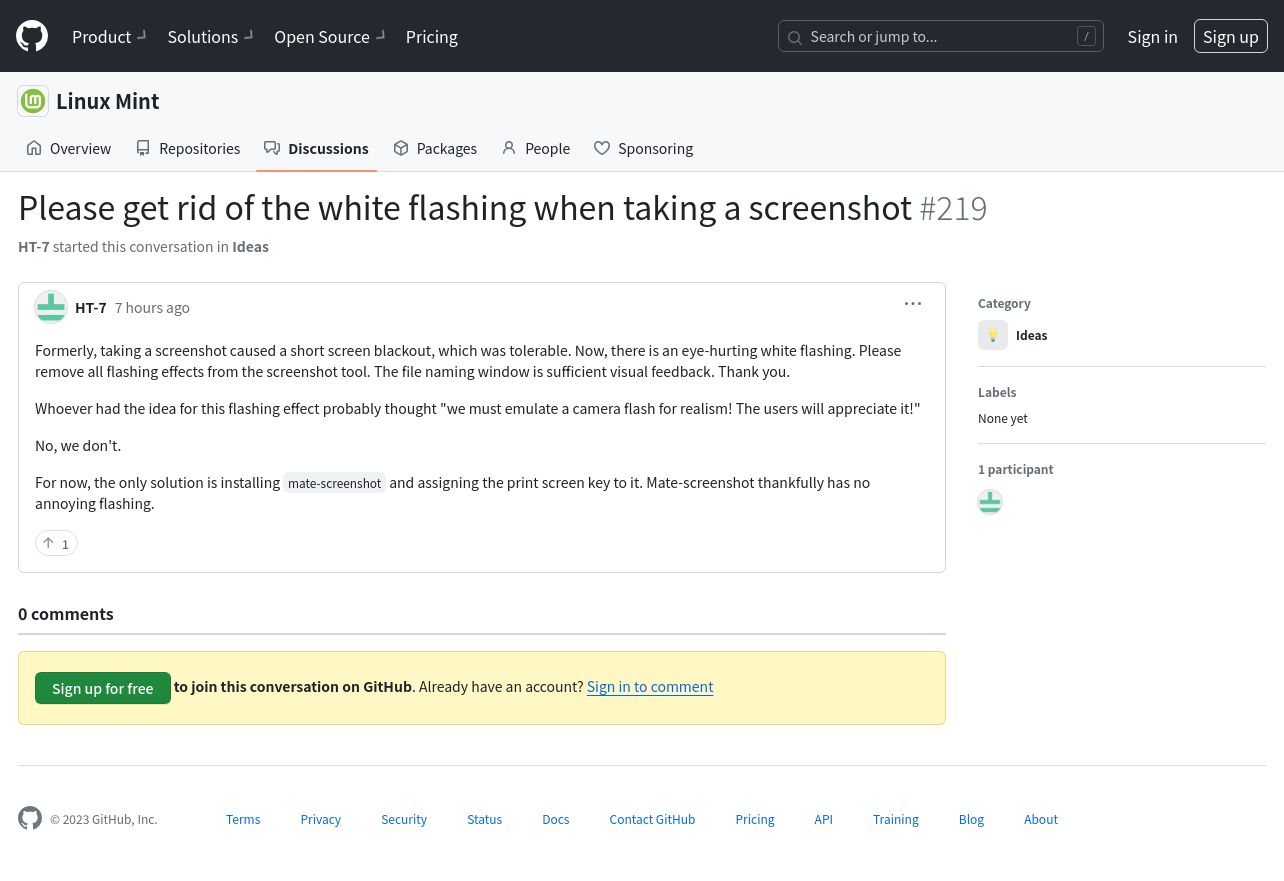The image size is (1284, 881).
Task: Open the API footer link
Action: coord(823,819)
